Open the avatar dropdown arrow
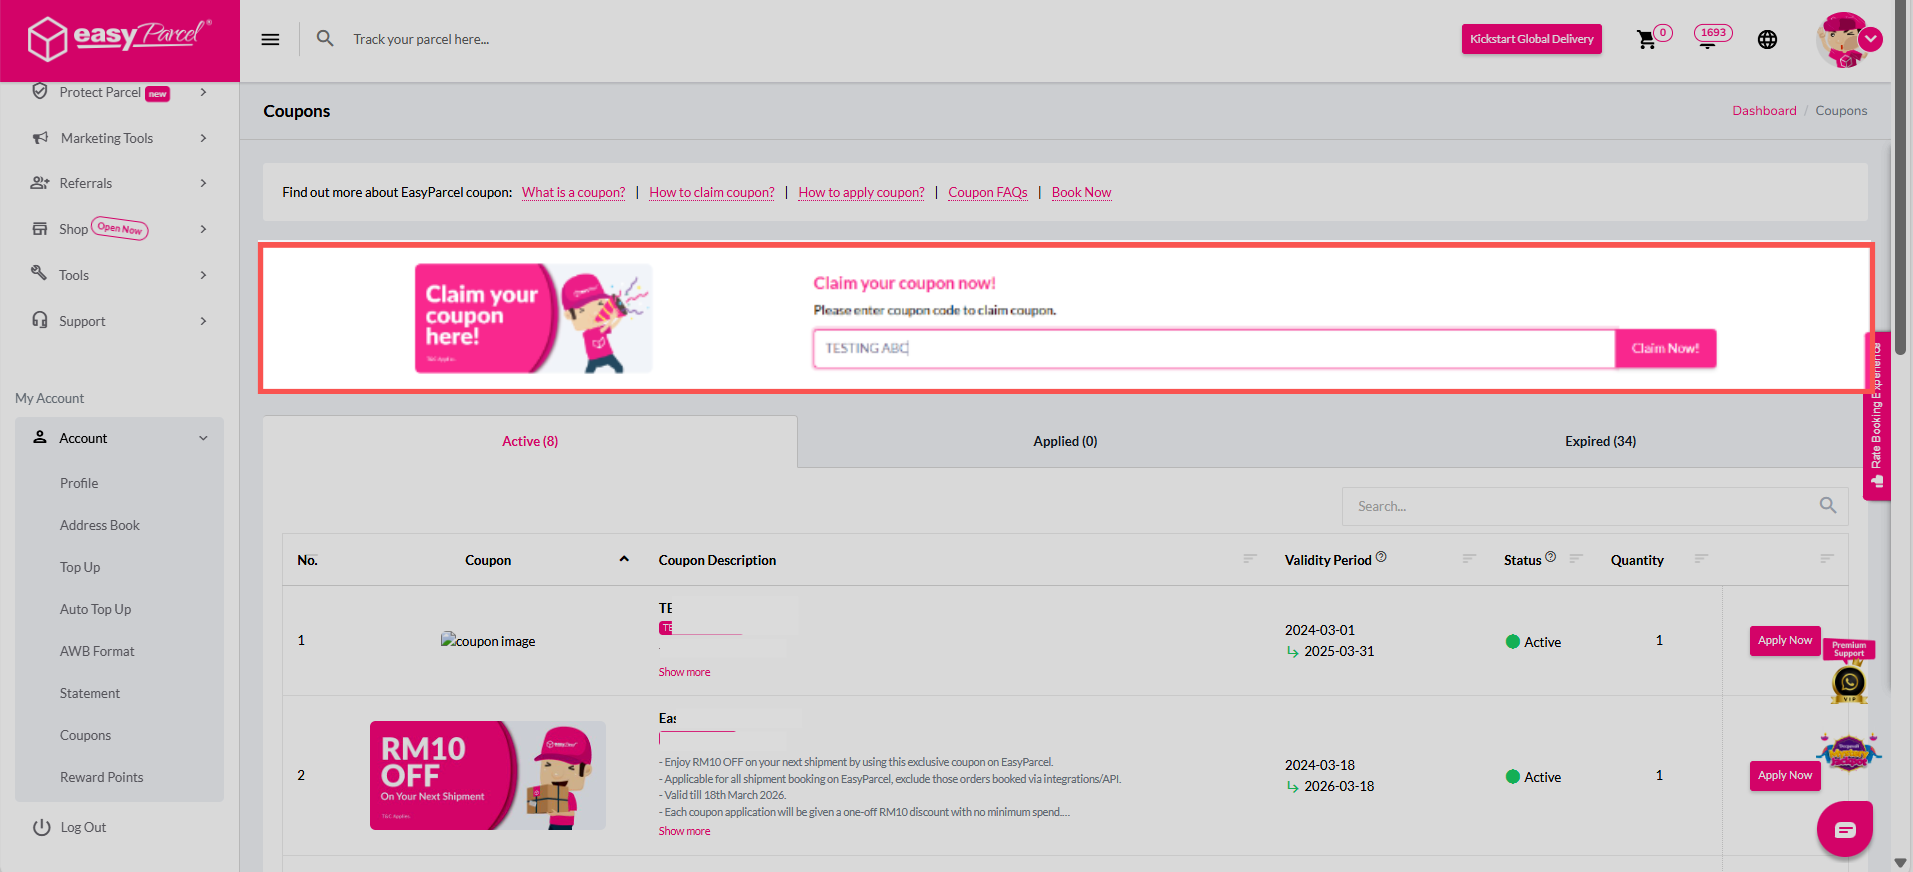This screenshot has width=1913, height=872. (1871, 39)
